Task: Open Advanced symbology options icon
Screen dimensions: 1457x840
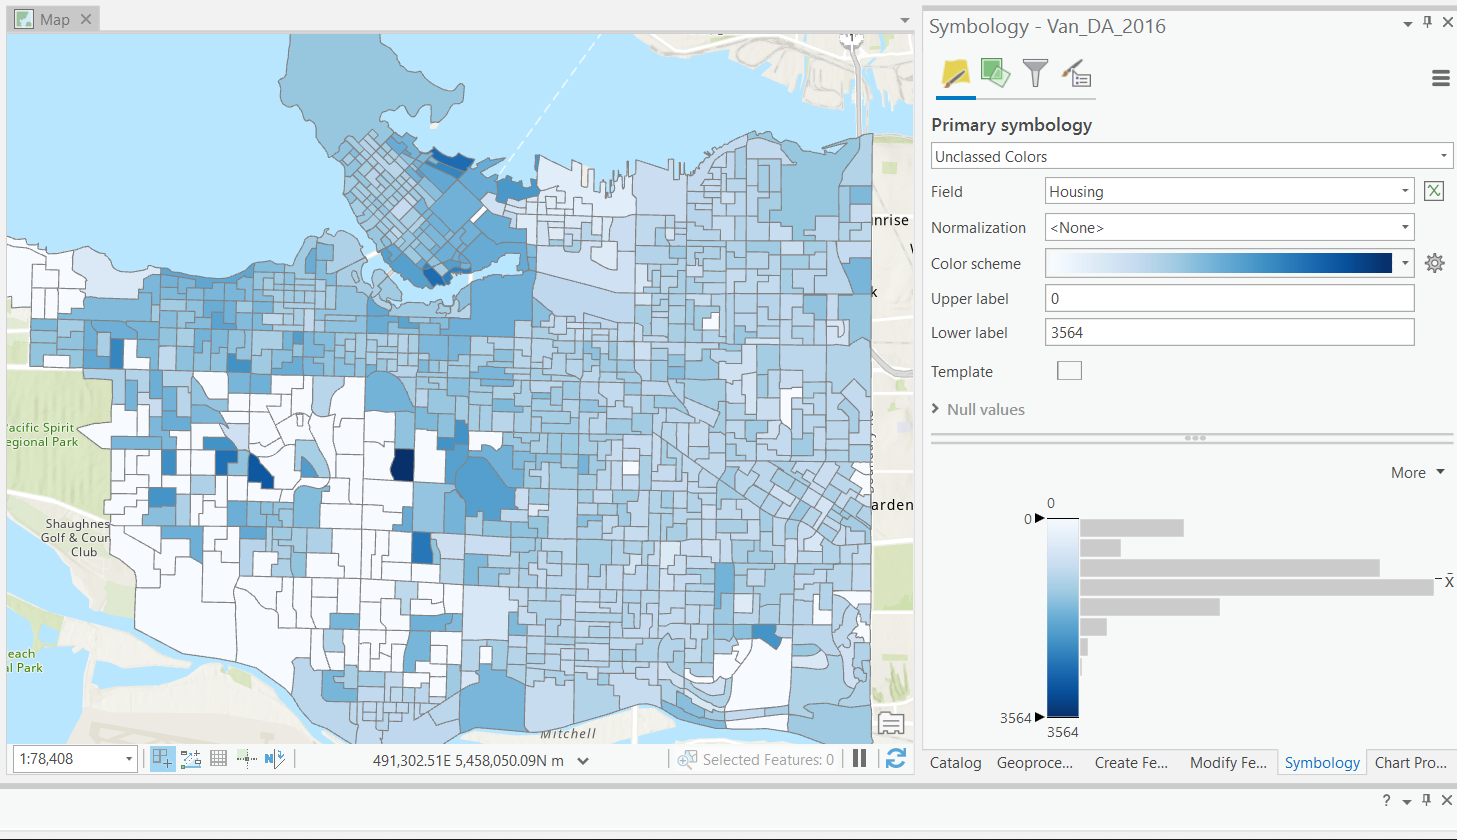Action: [1076, 73]
